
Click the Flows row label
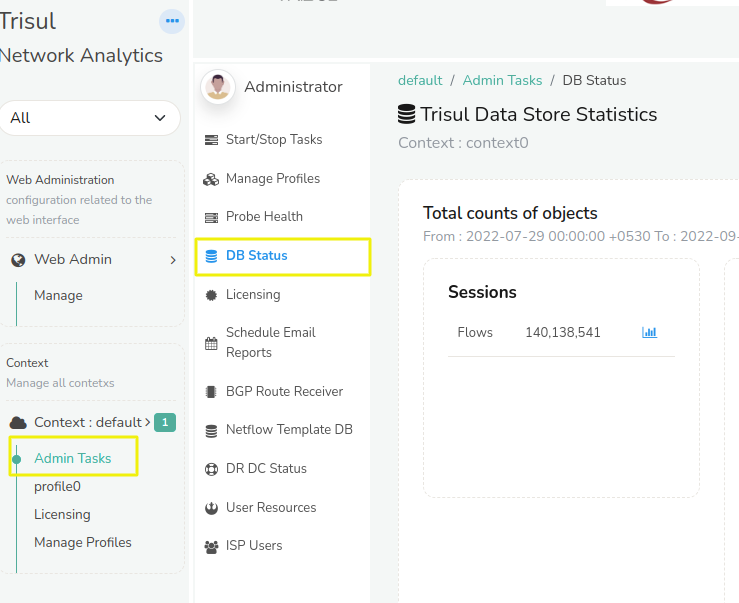tap(475, 332)
